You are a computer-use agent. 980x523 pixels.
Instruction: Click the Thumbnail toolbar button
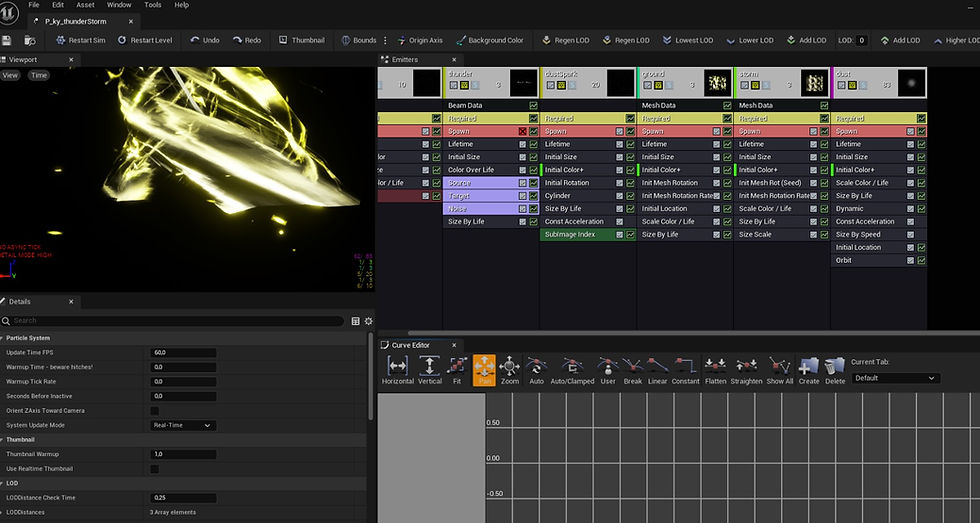click(301, 40)
